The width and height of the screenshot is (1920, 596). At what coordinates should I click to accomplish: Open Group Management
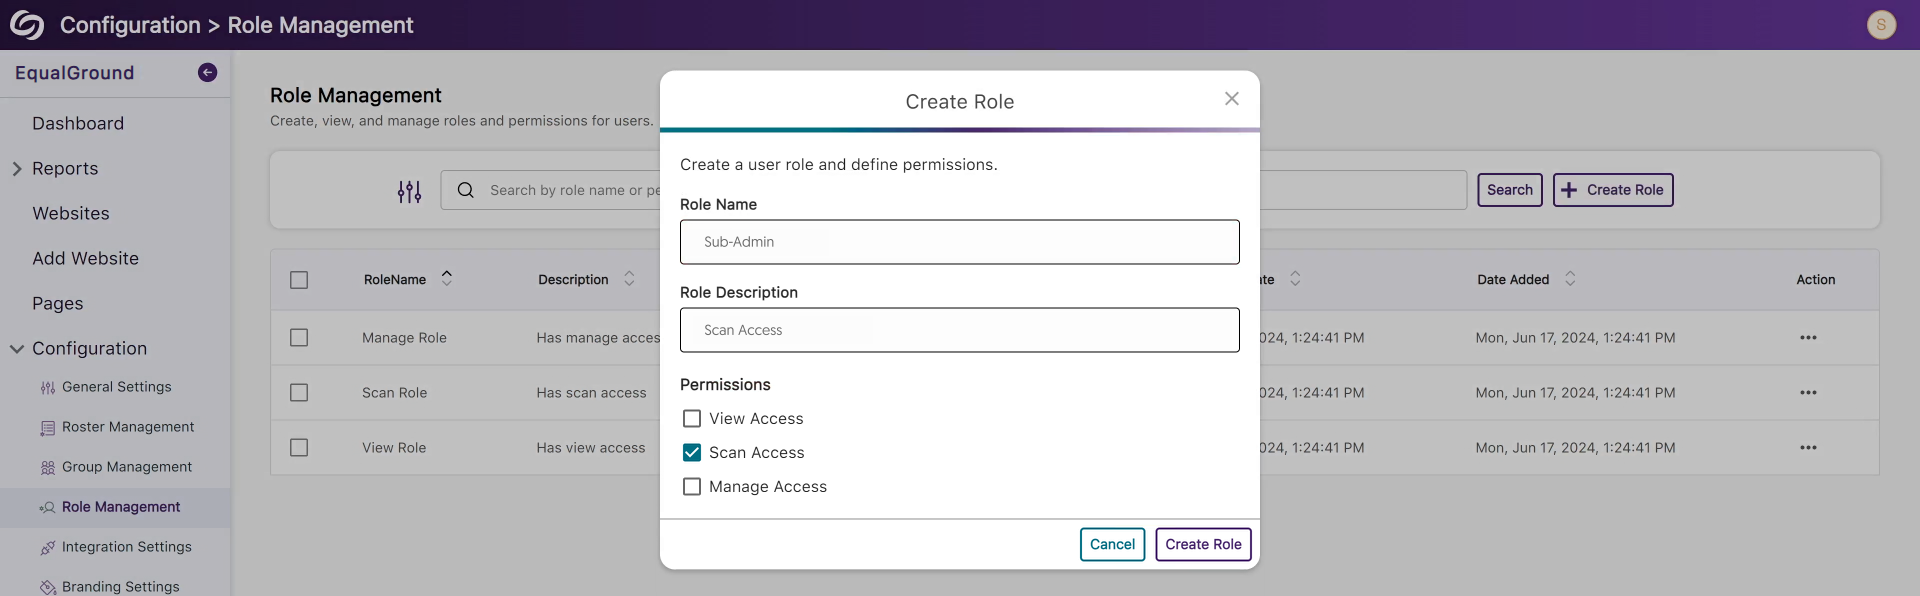click(x=127, y=467)
